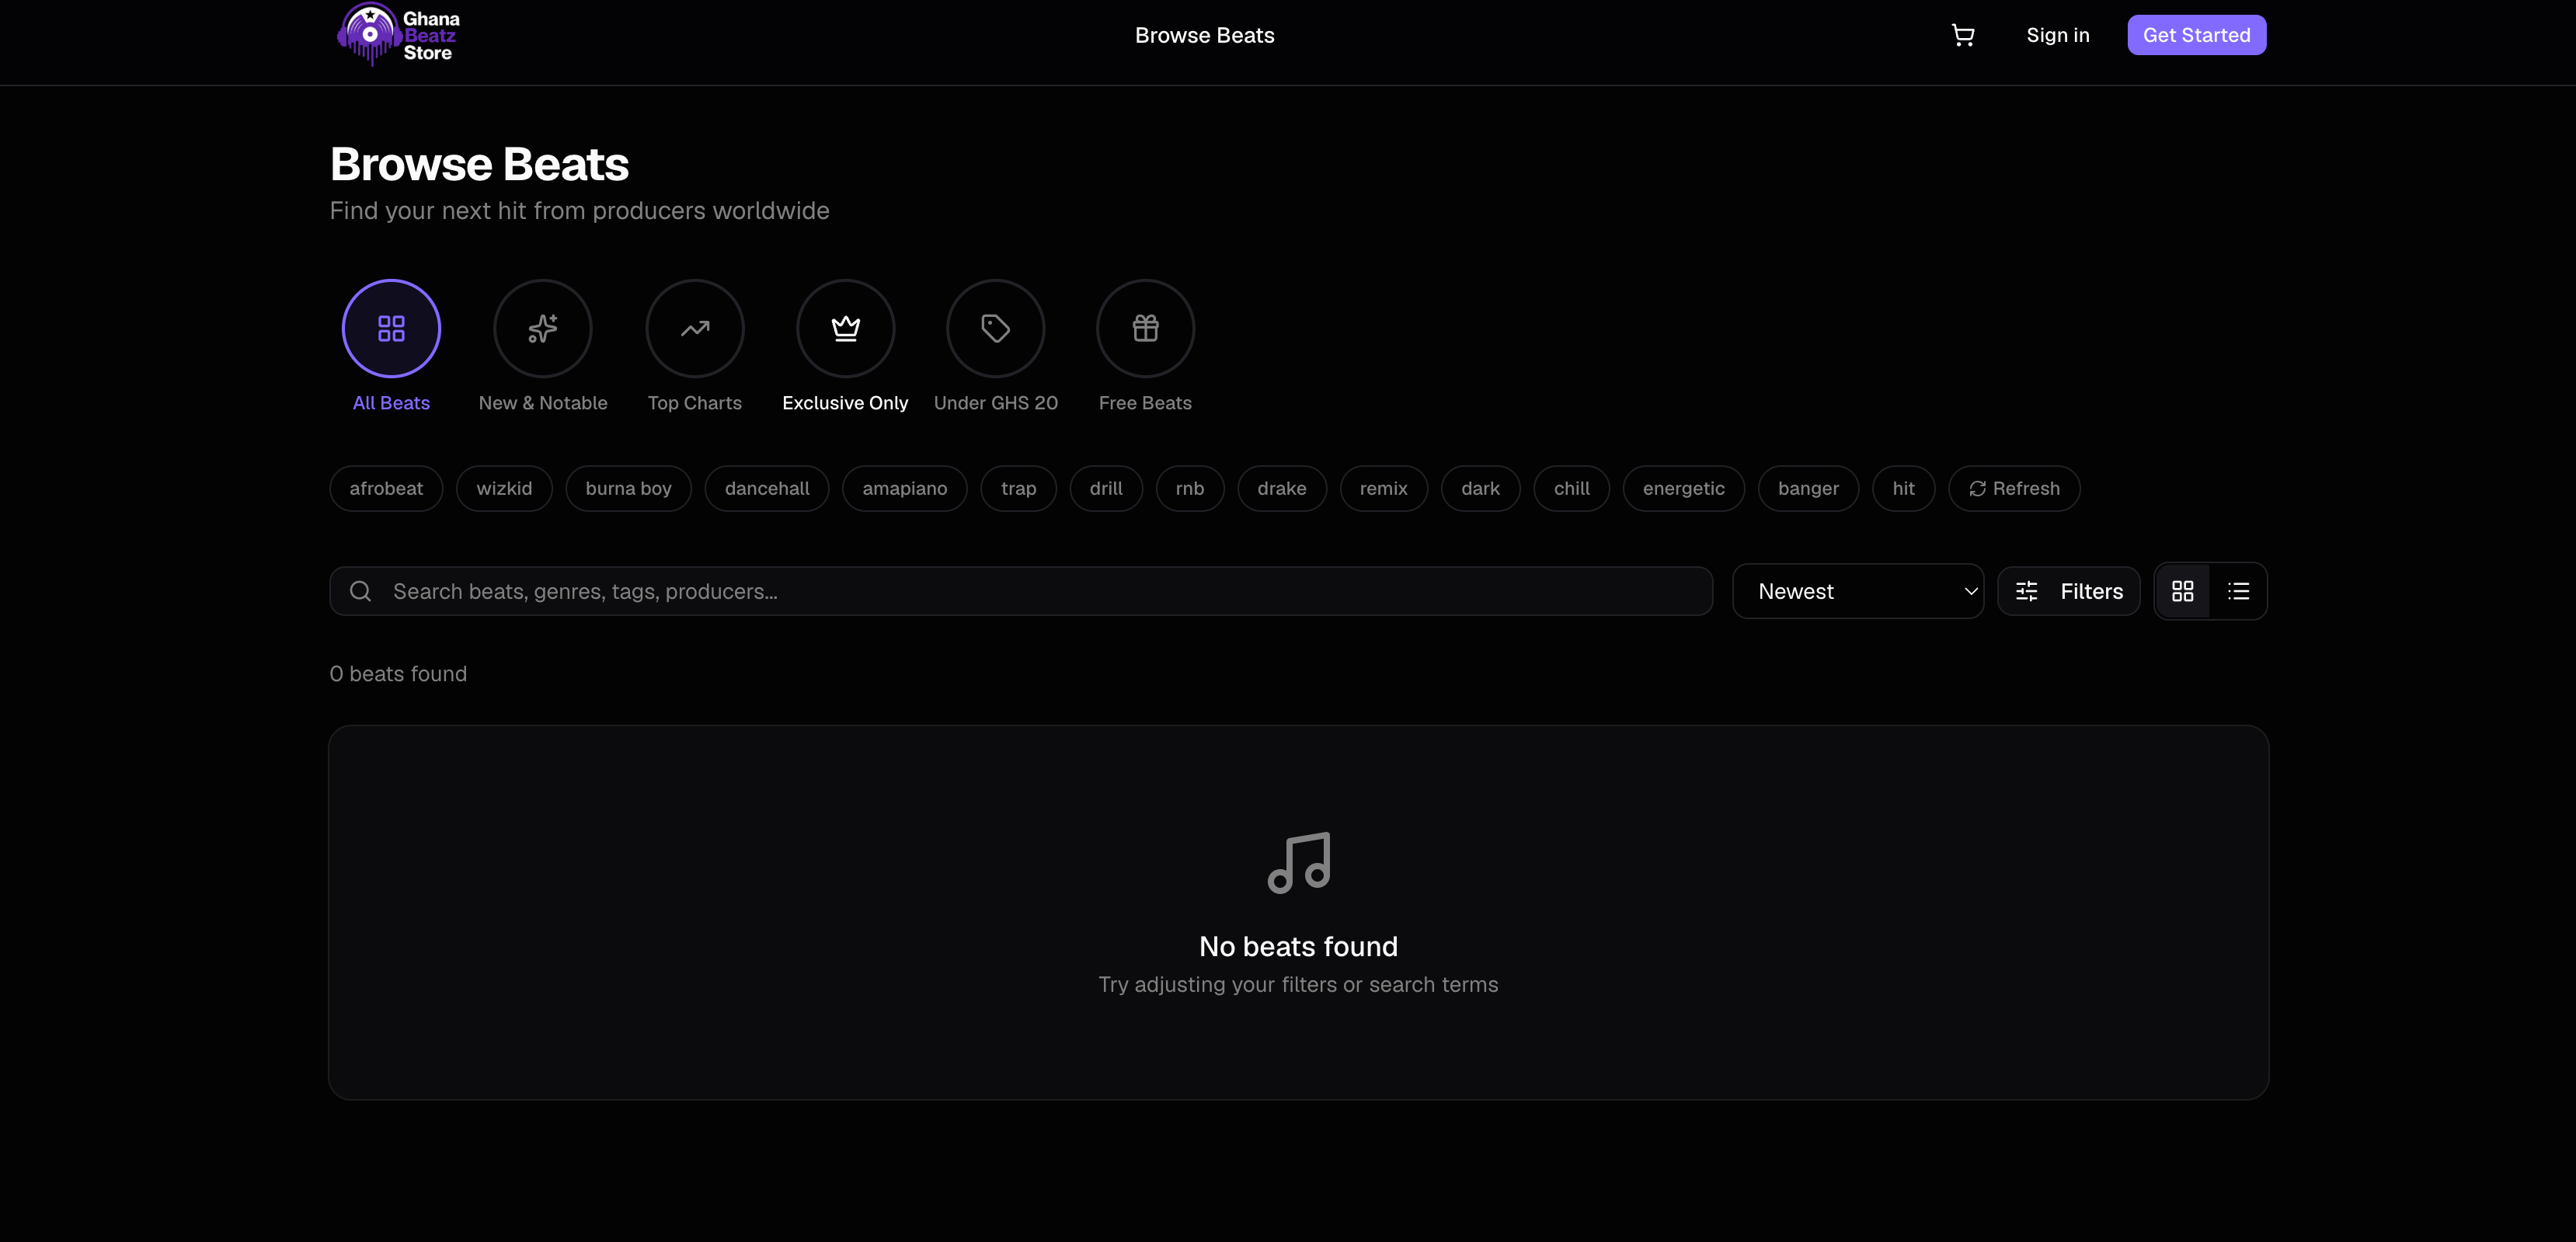Filter by the remix tag
Viewport: 2576px width, 1242px height.
1384,488
